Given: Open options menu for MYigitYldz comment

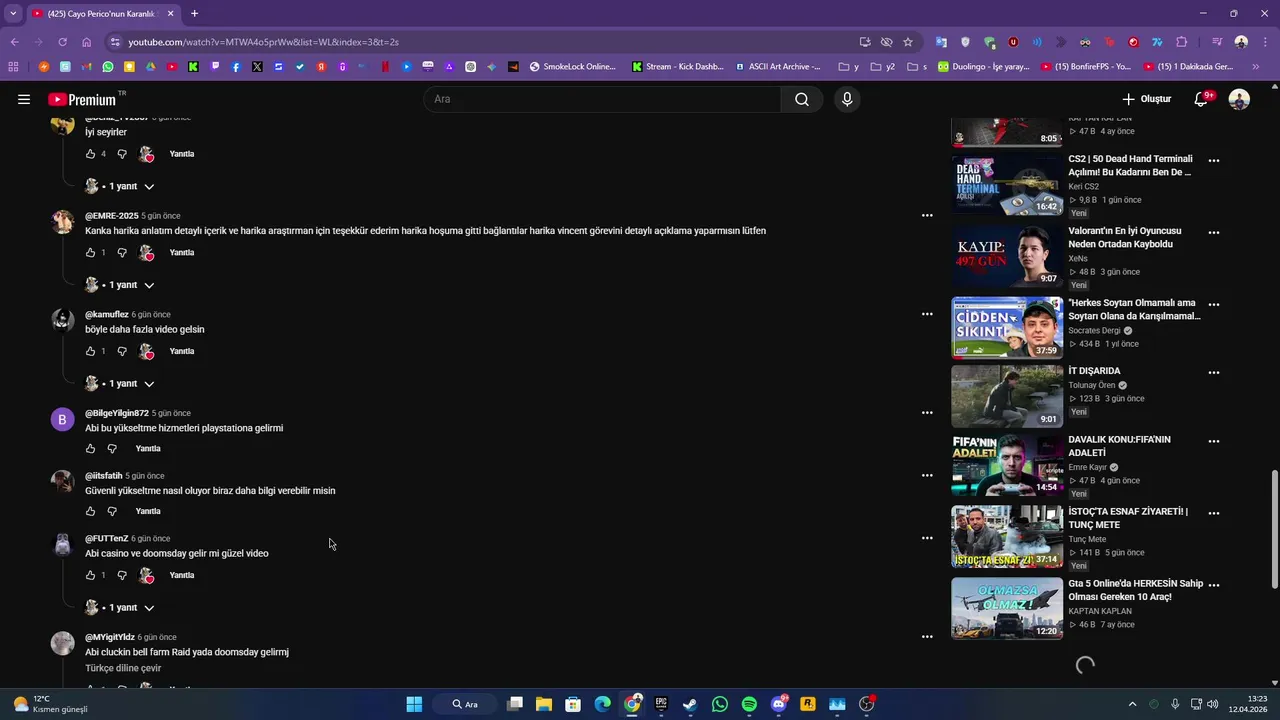Looking at the screenshot, I should pyautogui.click(x=927, y=637).
